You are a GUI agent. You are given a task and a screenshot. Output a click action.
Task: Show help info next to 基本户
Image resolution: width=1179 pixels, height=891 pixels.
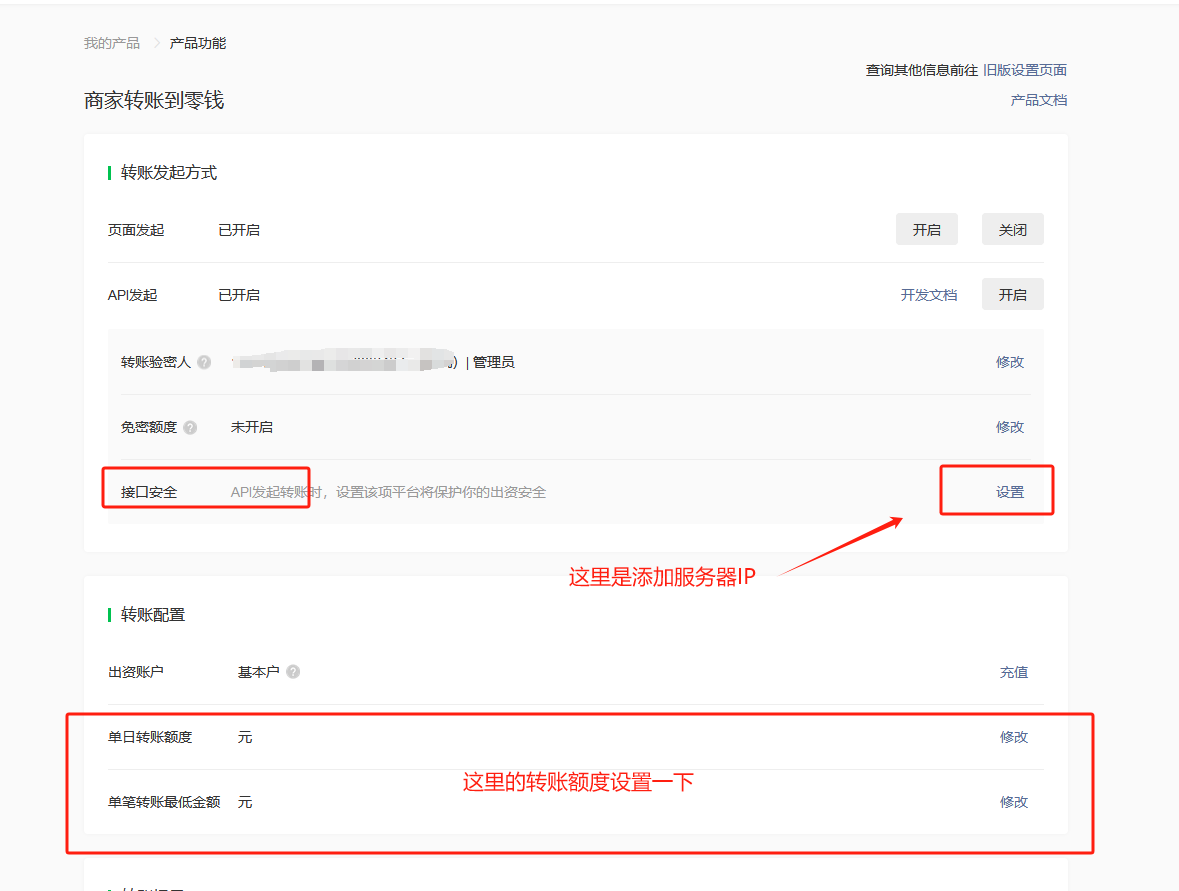click(x=293, y=671)
